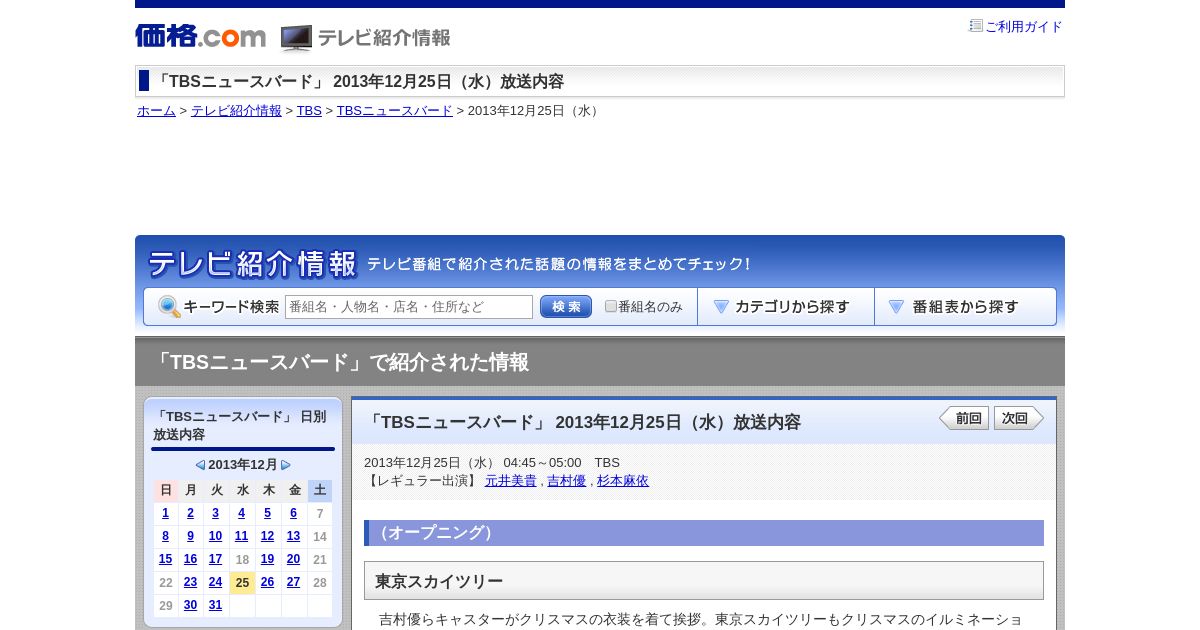1200x630 pixels.
Task: Select December 3 in the calendar
Action: pyautogui.click(x=216, y=513)
